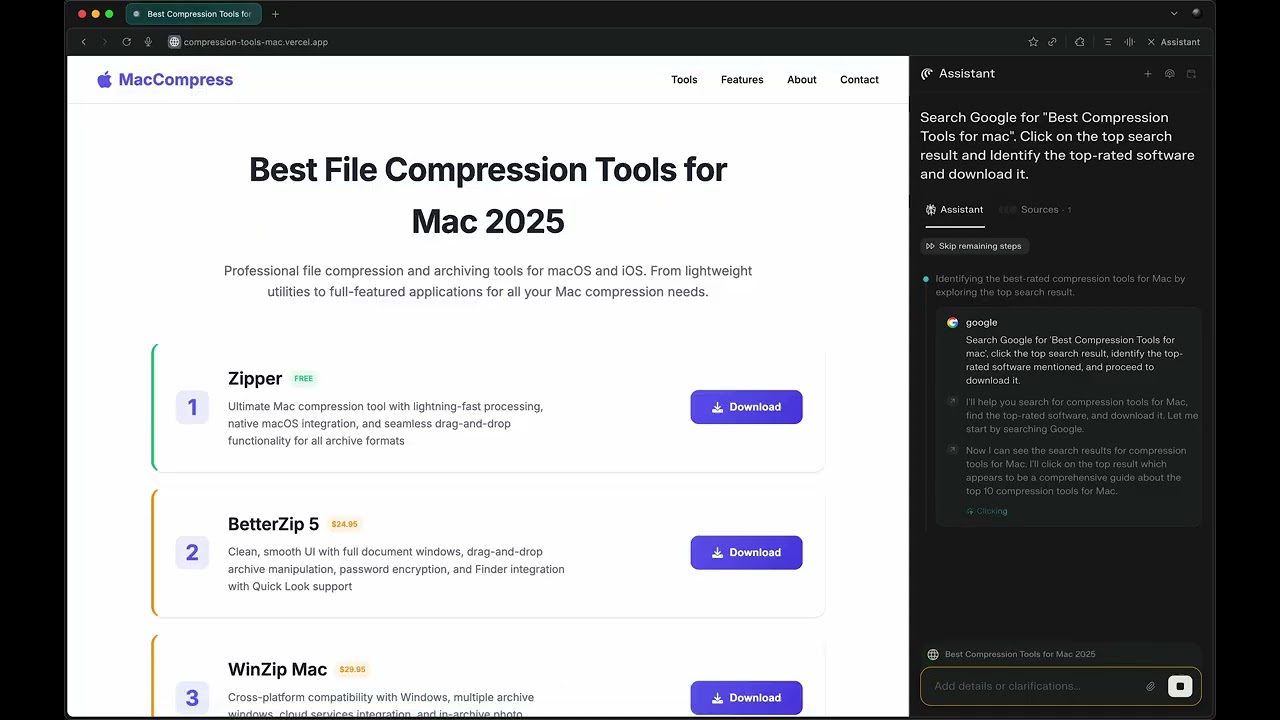Click the globe site info icon

[x=174, y=42]
